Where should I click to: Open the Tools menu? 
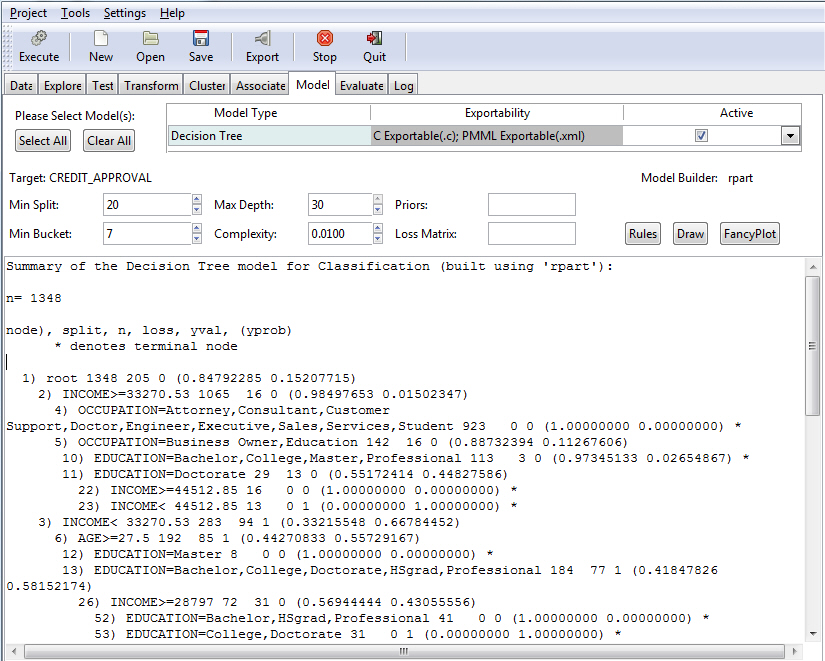point(75,13)
